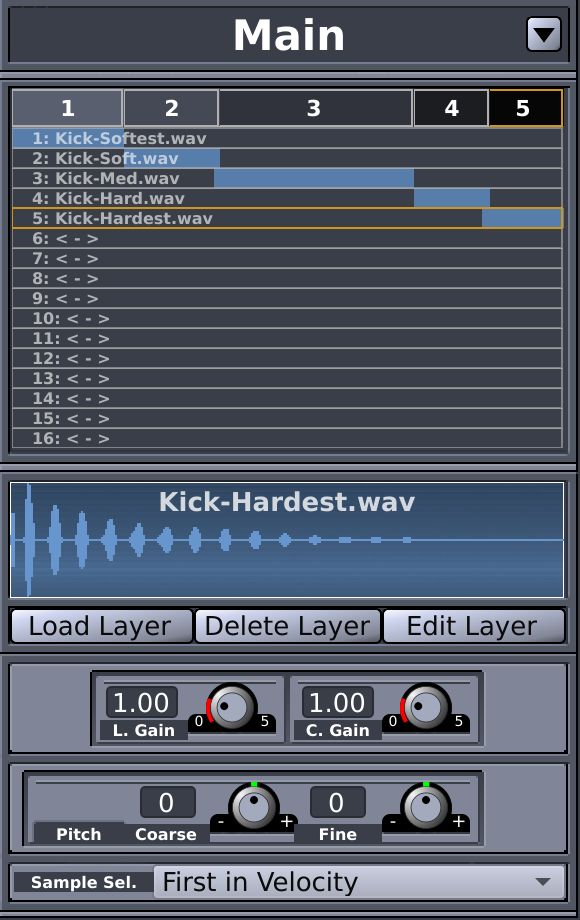Select empty layer slot 15
Viewport: 580px width, 920px height.
[287, 418]
